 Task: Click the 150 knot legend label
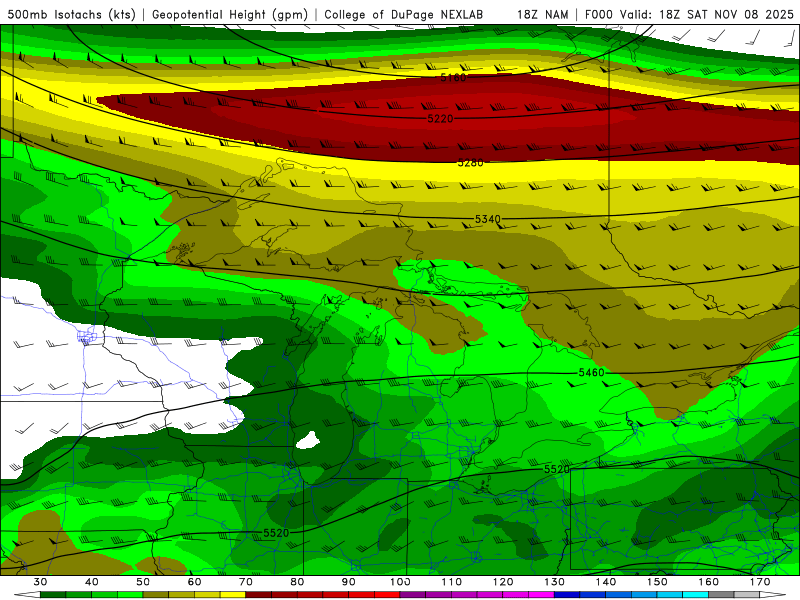(657, 582)
